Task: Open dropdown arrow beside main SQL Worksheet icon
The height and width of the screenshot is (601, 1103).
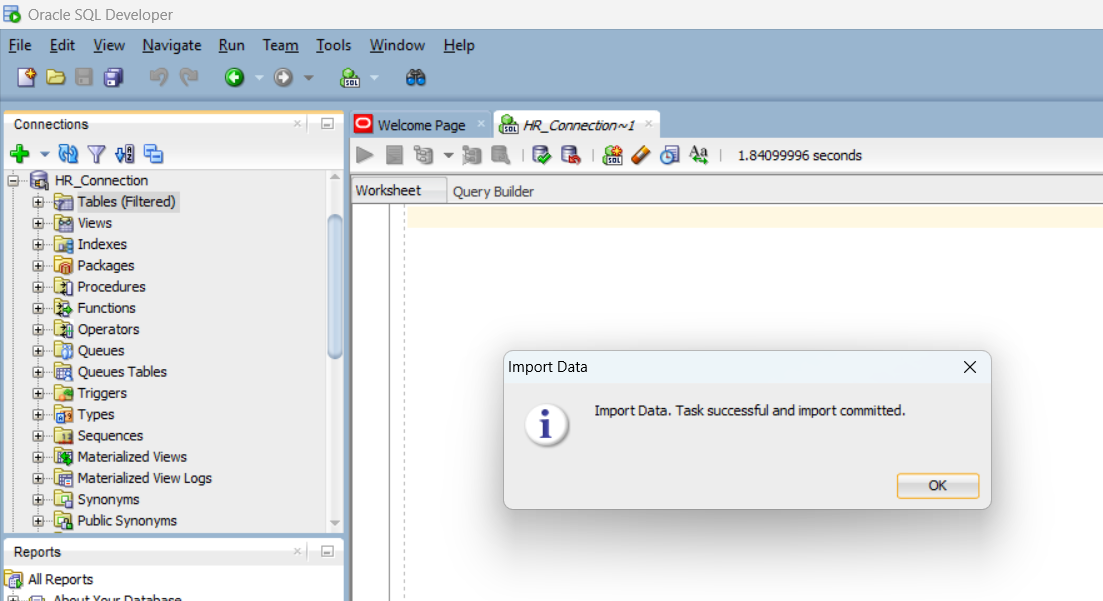Action: [x=374, y=77]
